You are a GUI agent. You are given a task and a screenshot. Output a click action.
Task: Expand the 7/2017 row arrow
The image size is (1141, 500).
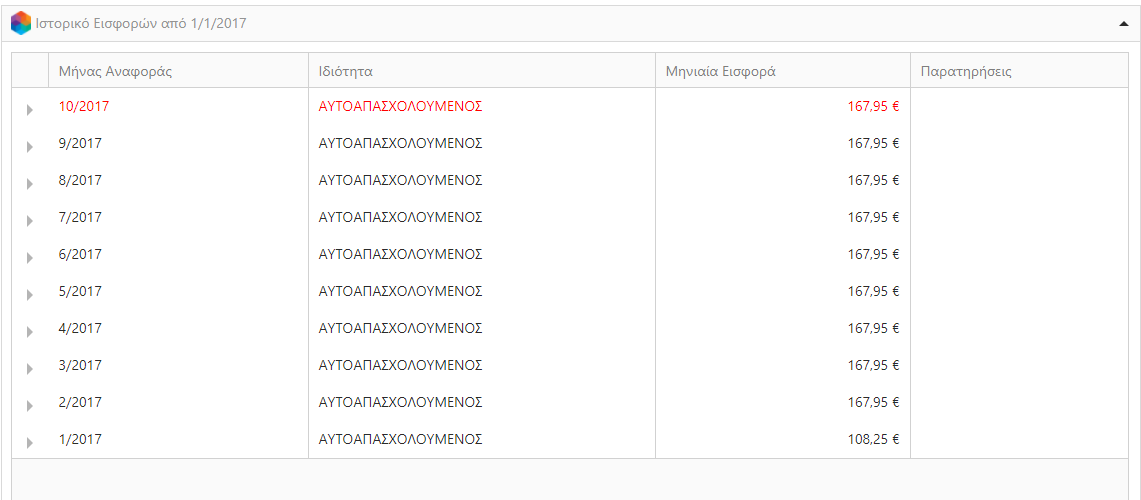[x=30, y=221]
